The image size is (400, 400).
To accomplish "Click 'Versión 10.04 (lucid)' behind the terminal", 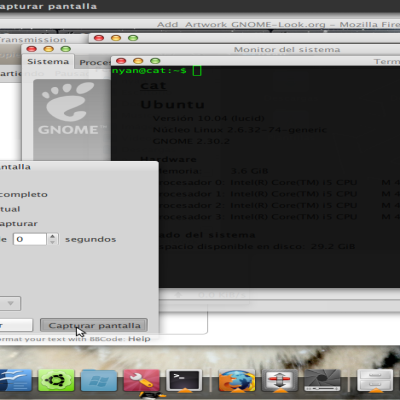I will point(209,118).
